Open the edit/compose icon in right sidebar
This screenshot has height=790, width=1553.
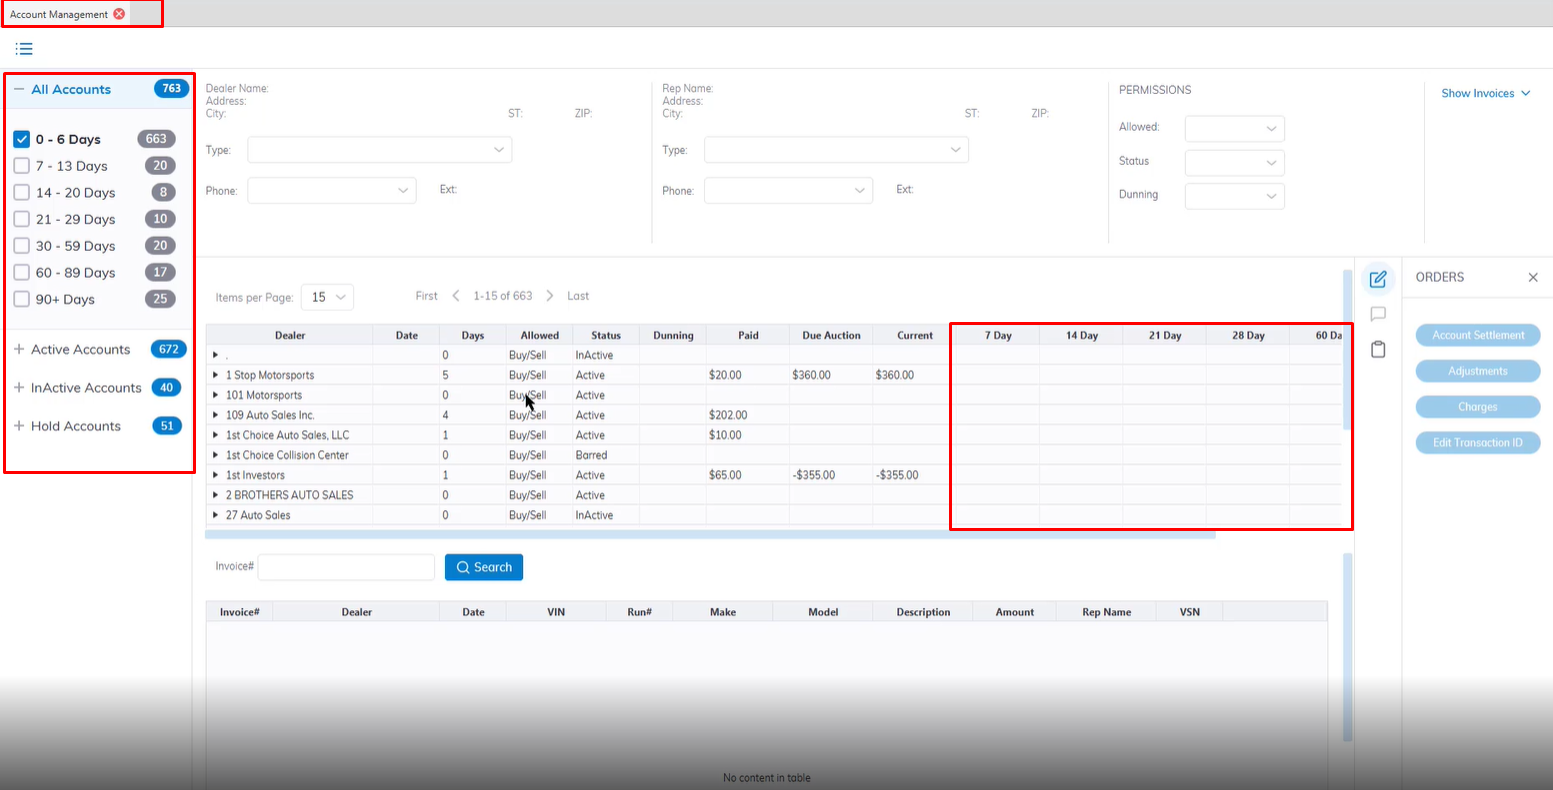click(1378, 279)
